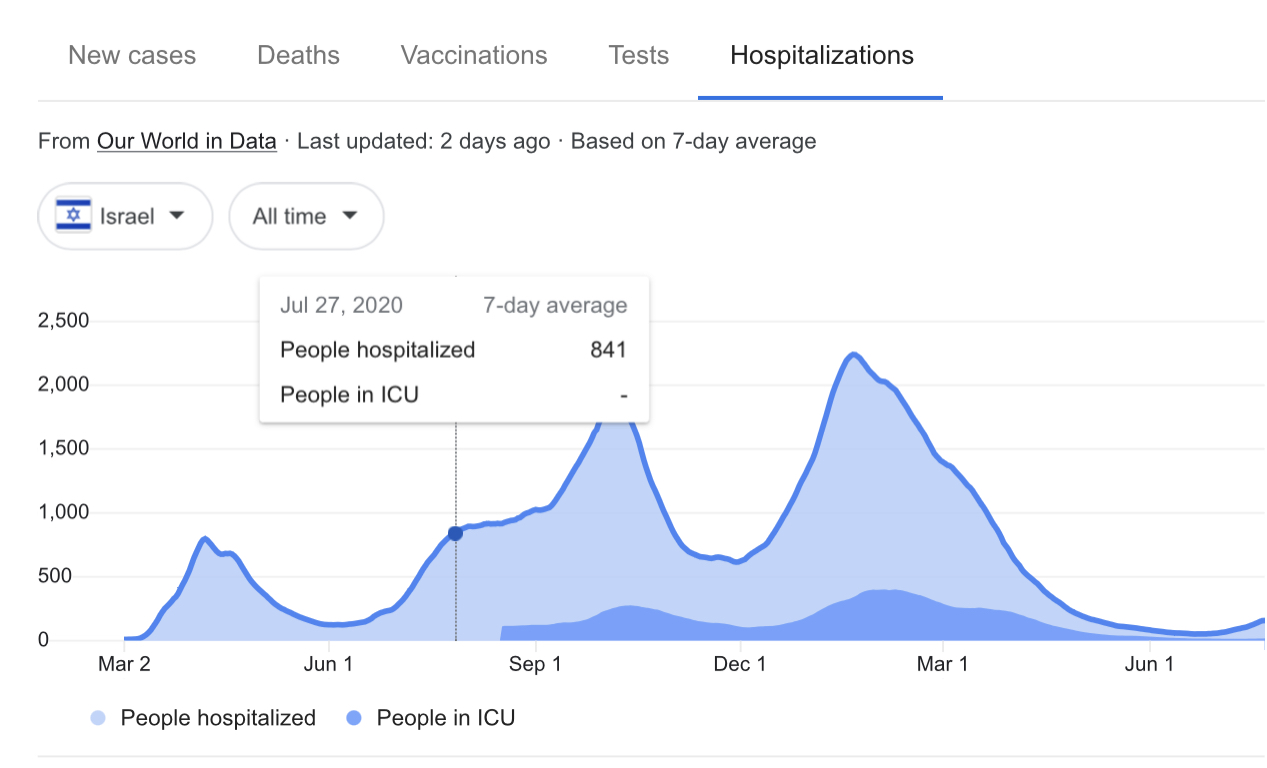
Task: Select the Hospitalizations tab
Action: pyautogui.click(x=821, y=55)
